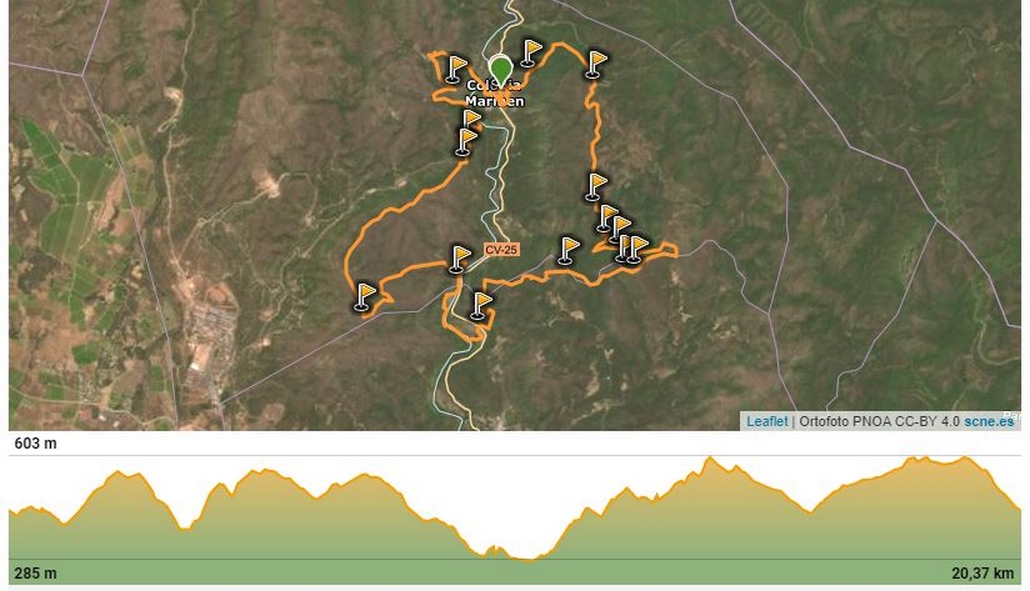Click the lowest valley point of elevation profile

[x=528, y=559]
